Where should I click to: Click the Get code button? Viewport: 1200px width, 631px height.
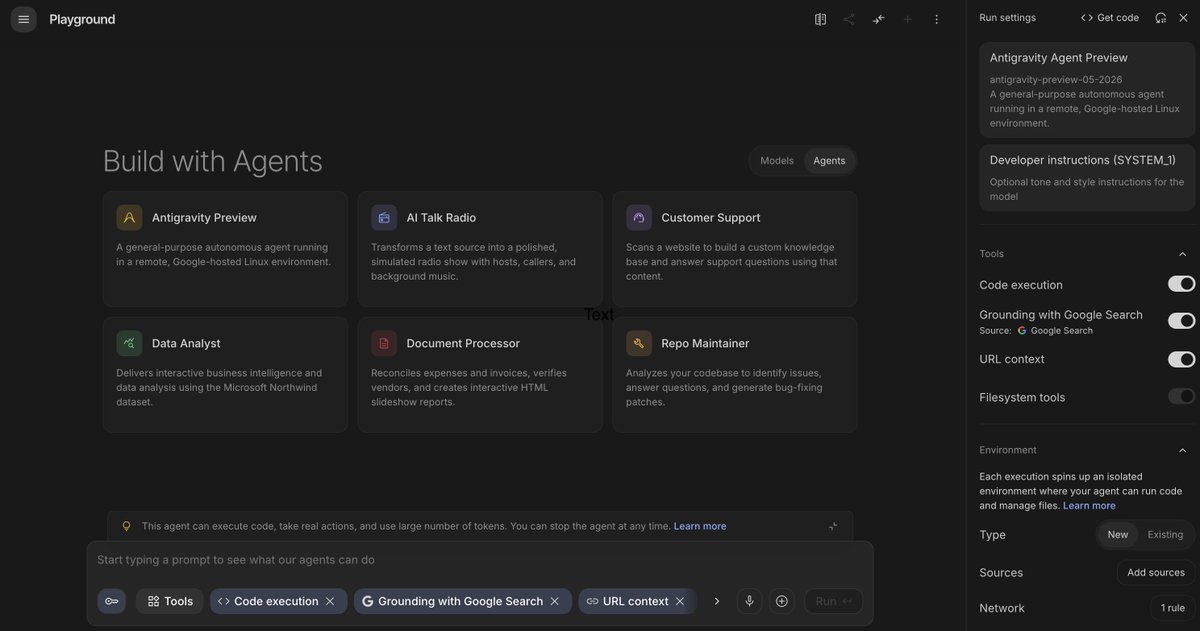(x=1110, y=18)
